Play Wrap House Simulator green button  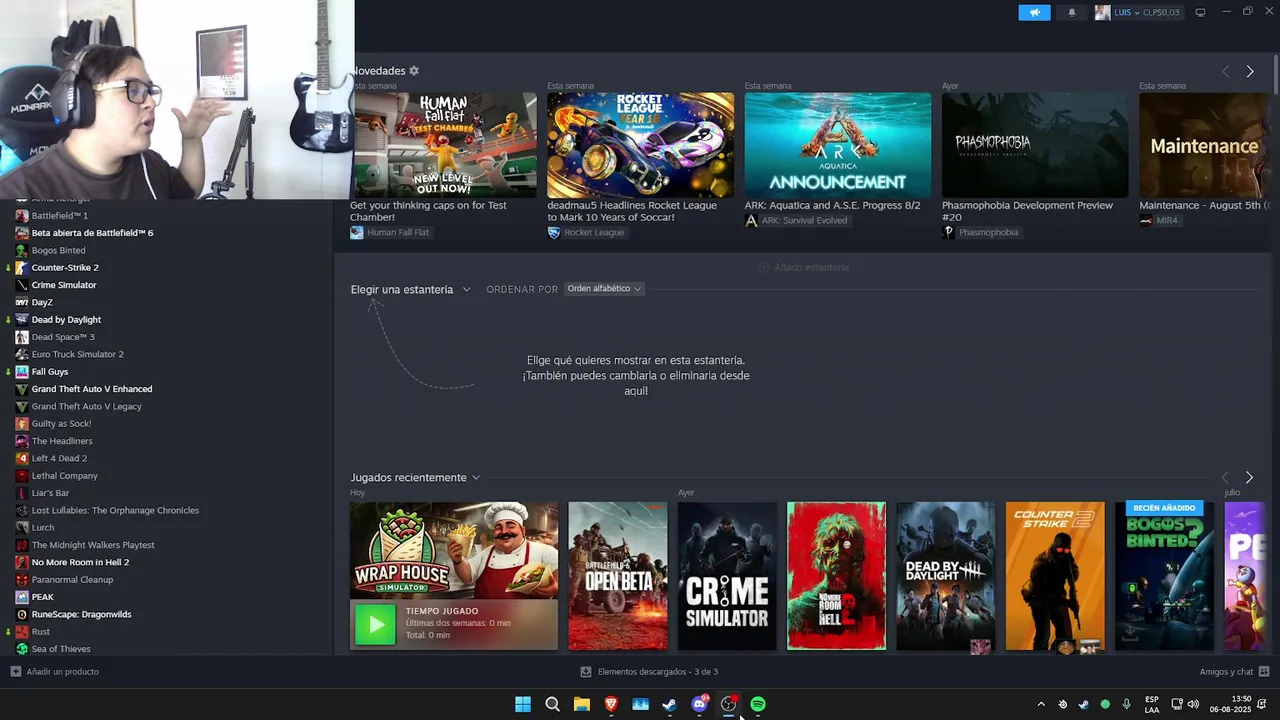tap(376, 625)
